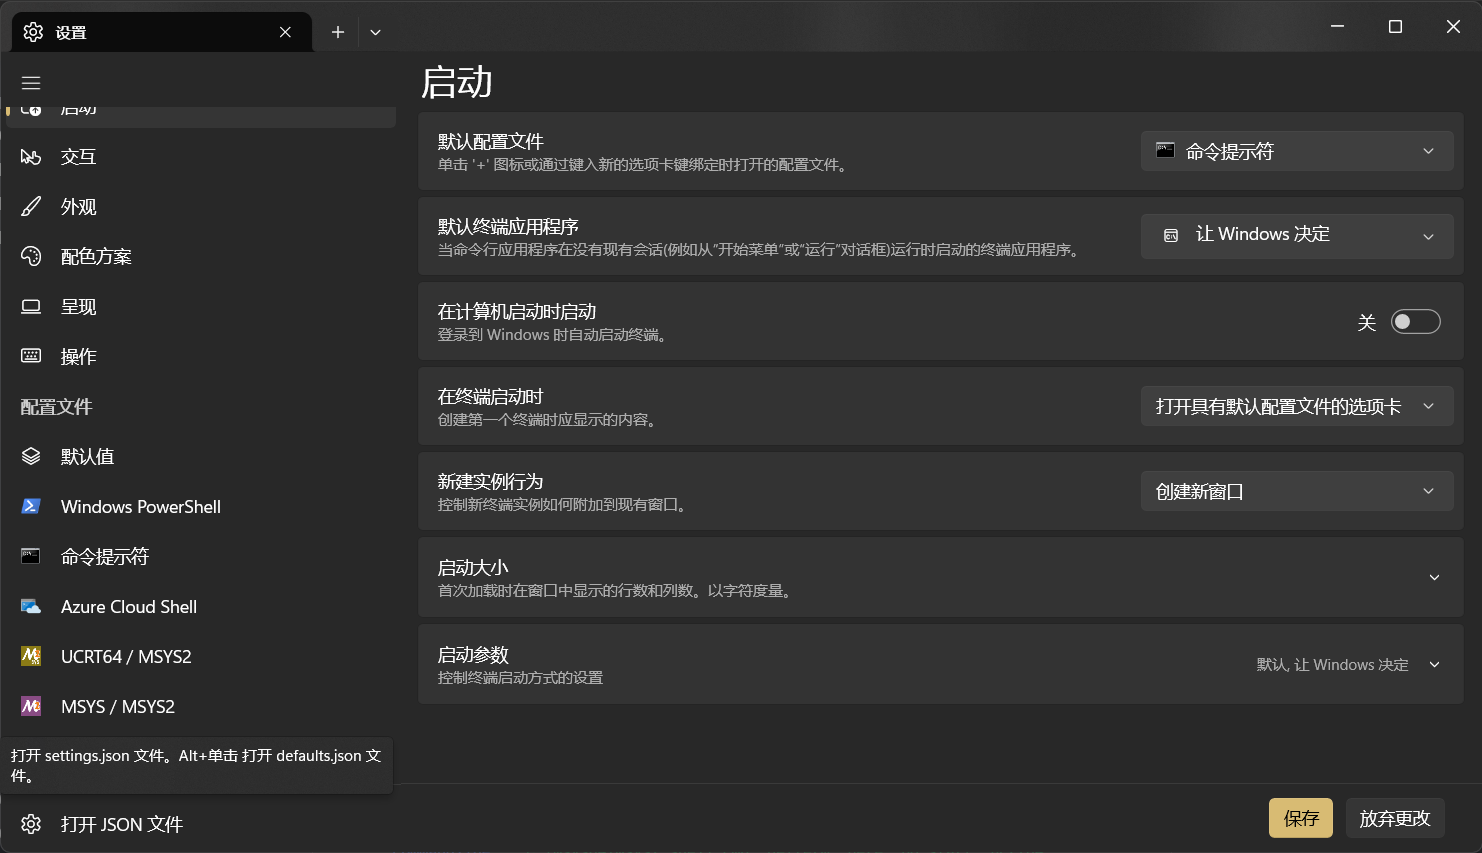Image resolution: width=1482 pixels, height=853 pixels.
Task: Open the Azure Cloud Shell profile icon
Action: pos(31,607)
